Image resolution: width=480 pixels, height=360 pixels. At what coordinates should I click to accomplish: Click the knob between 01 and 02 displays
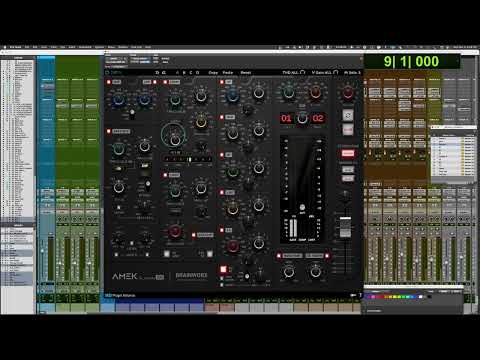point(302,118)
